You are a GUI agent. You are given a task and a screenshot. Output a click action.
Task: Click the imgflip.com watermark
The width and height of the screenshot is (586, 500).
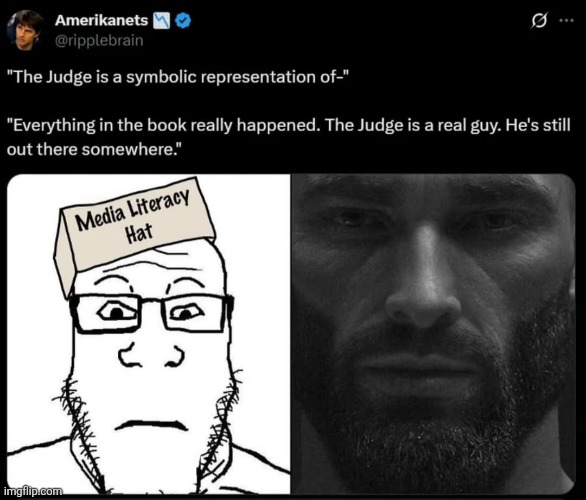click(34, 491)
